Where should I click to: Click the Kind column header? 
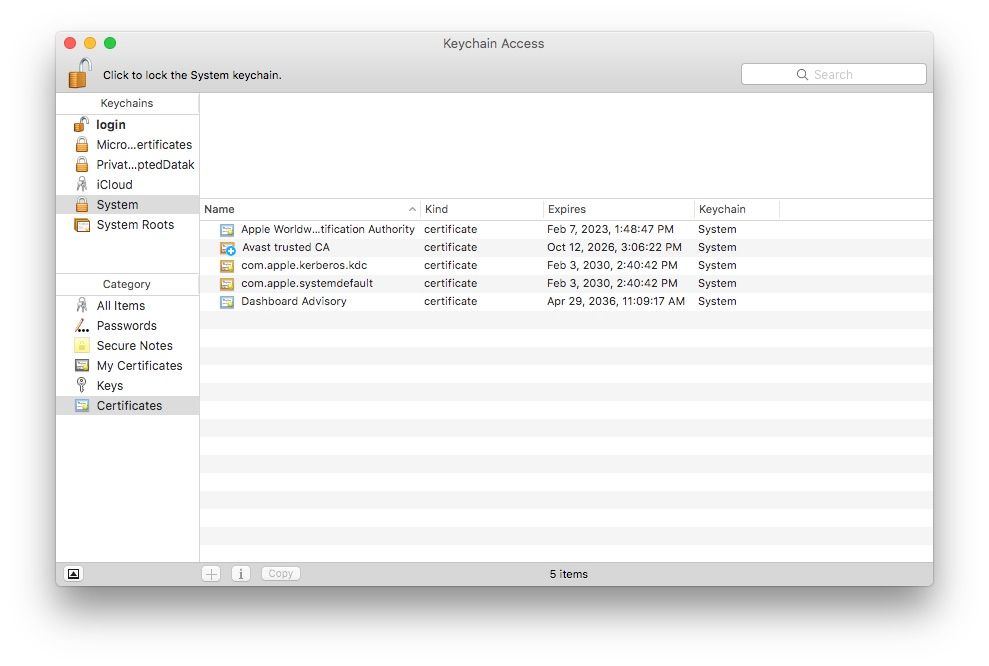click(434, 209)
